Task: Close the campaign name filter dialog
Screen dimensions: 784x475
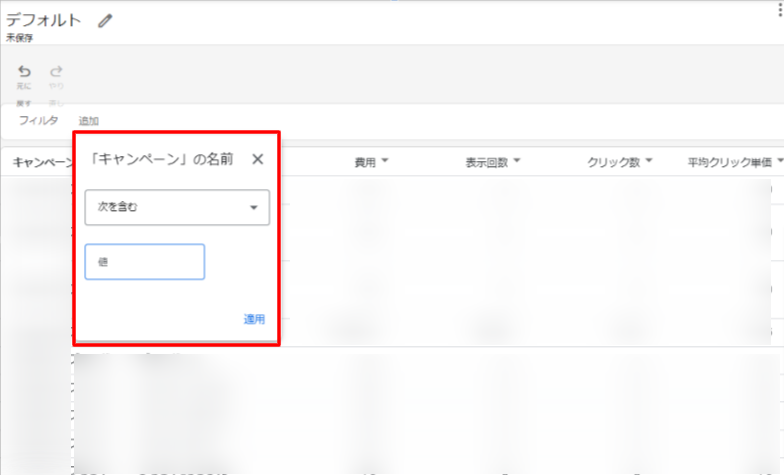Action: coord(257,159)
